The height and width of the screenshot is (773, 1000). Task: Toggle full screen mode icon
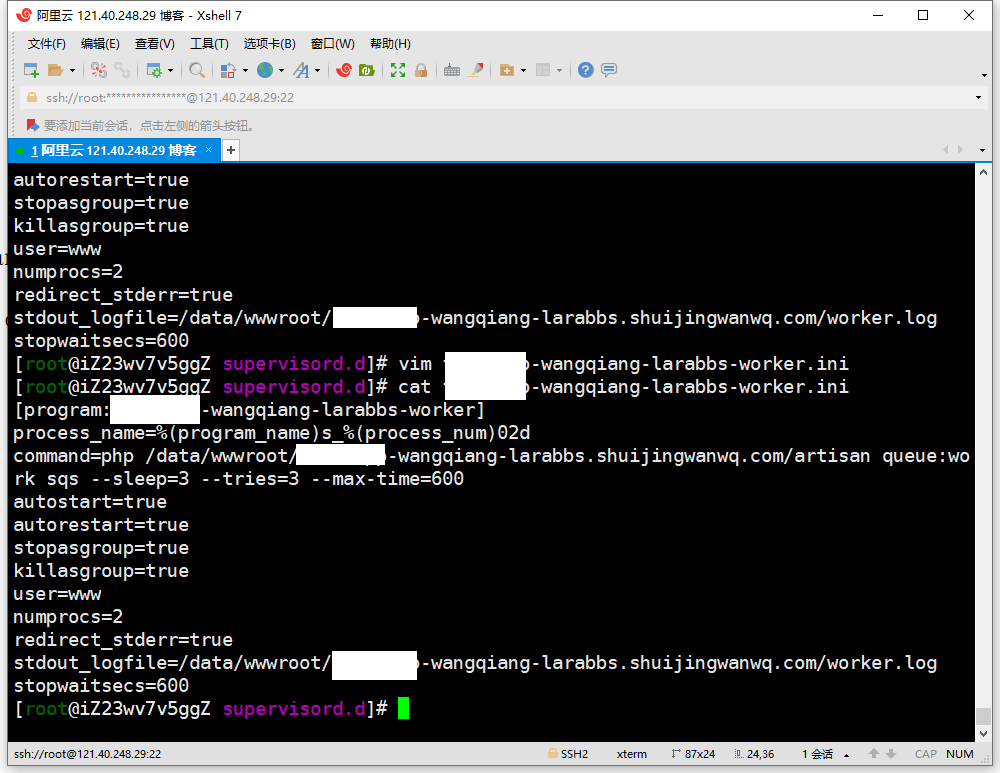point(398,70)
